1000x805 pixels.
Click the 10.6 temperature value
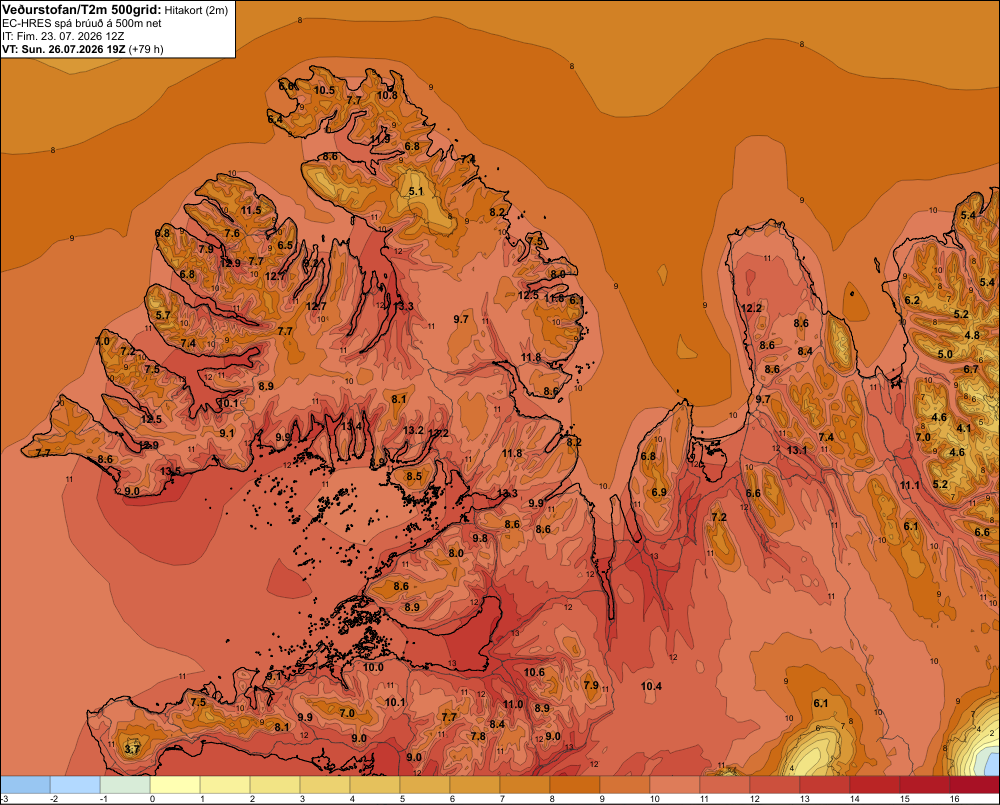(x=534, y=672)
